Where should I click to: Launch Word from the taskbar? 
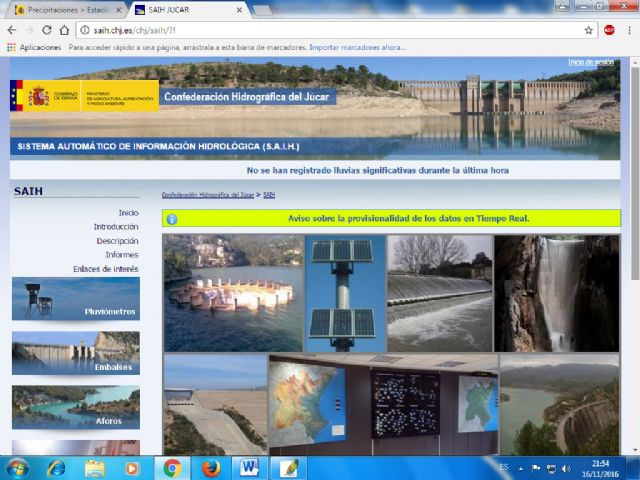tap(248, 467)
